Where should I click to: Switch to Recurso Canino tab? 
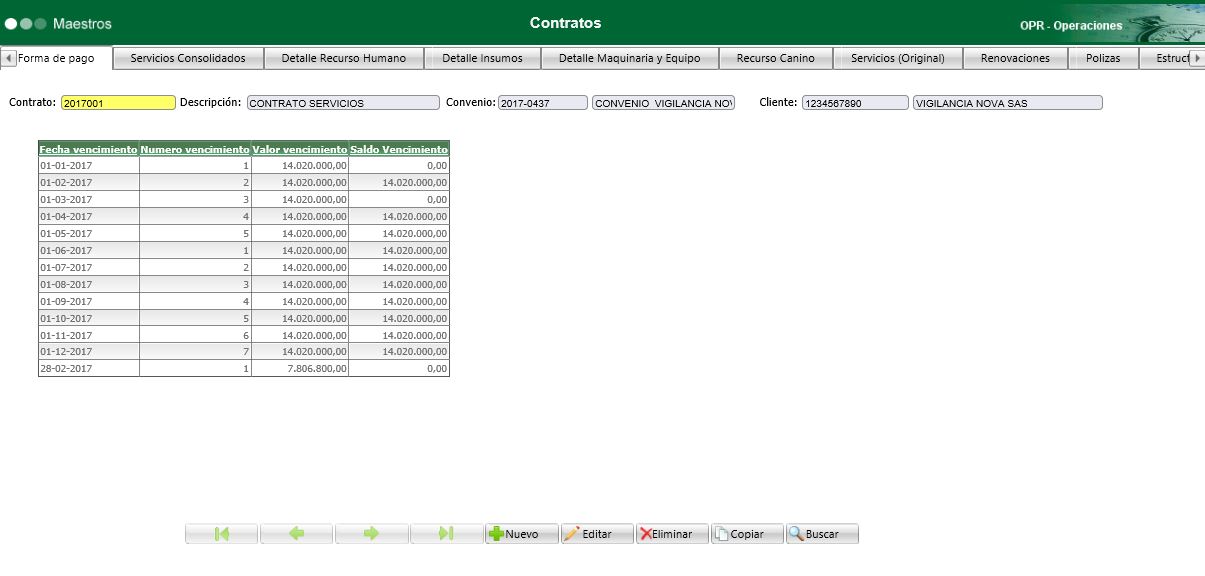click(776, 58)
